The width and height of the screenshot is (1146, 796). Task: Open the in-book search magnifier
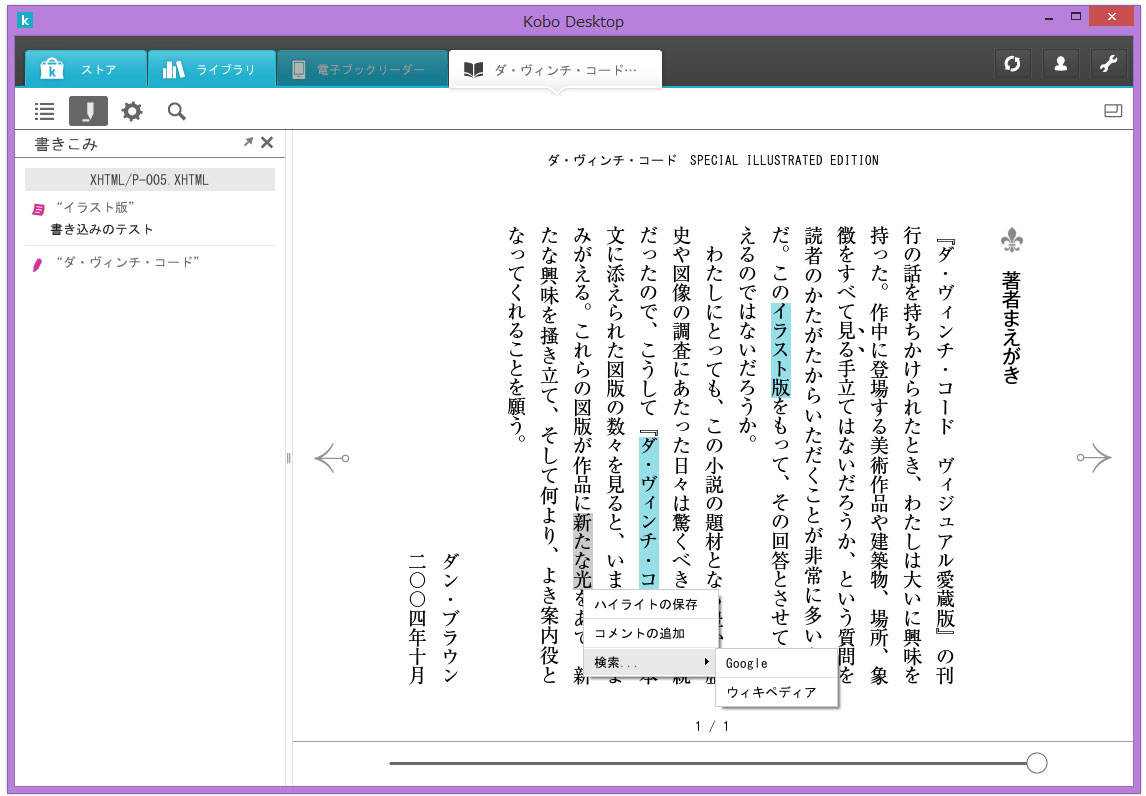click(176, 111)
